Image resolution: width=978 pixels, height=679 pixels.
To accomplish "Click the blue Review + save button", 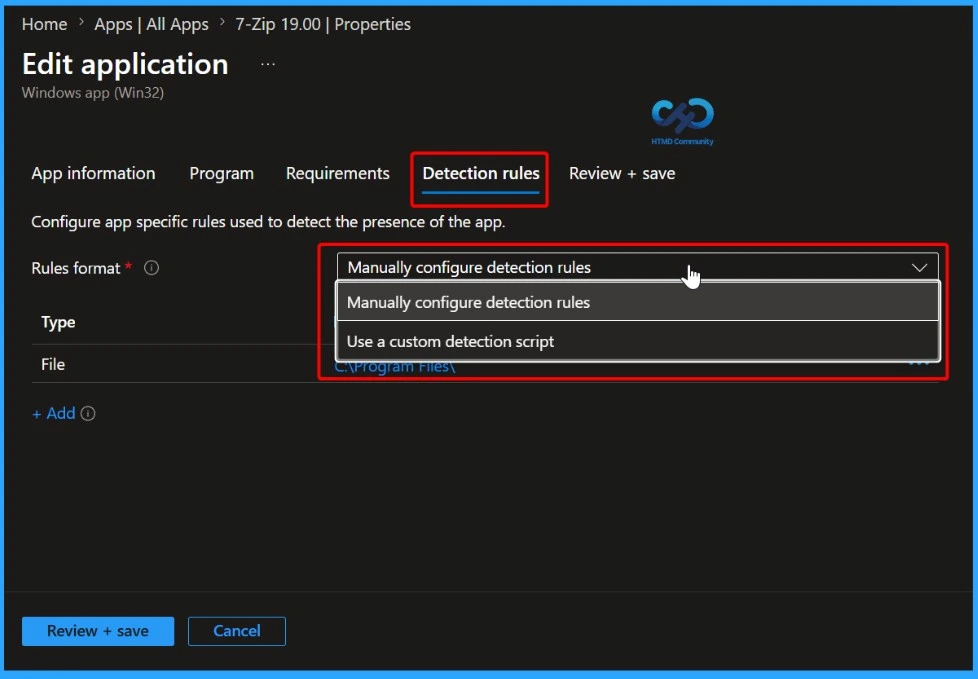I will pyautogui.click(x=98, y=631).
